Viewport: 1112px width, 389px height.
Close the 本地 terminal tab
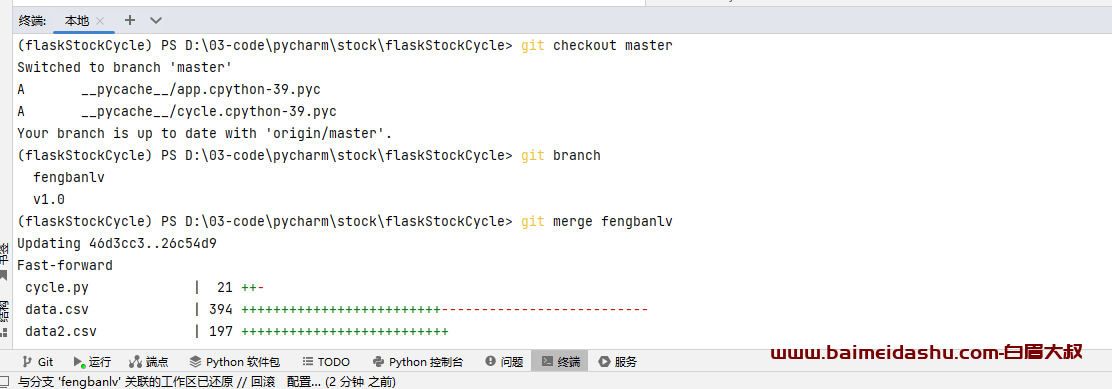(100, 21)
